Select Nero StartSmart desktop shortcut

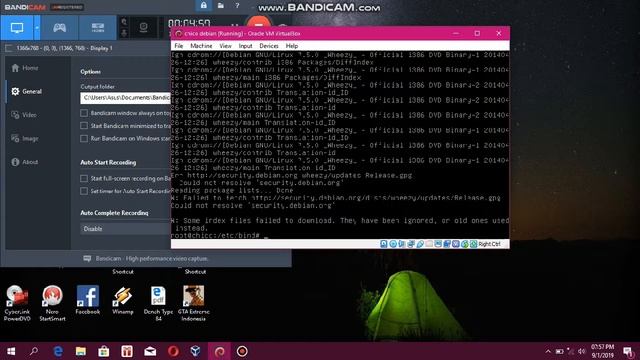pos(52,303)
